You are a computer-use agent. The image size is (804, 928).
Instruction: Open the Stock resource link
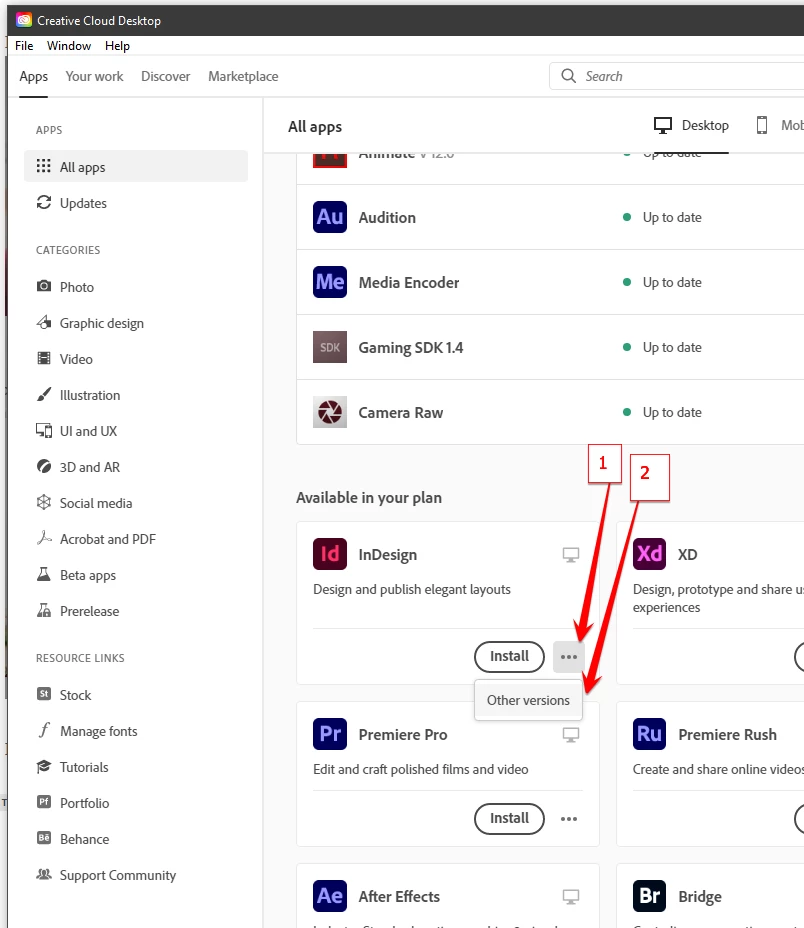[x=75, y=695]
